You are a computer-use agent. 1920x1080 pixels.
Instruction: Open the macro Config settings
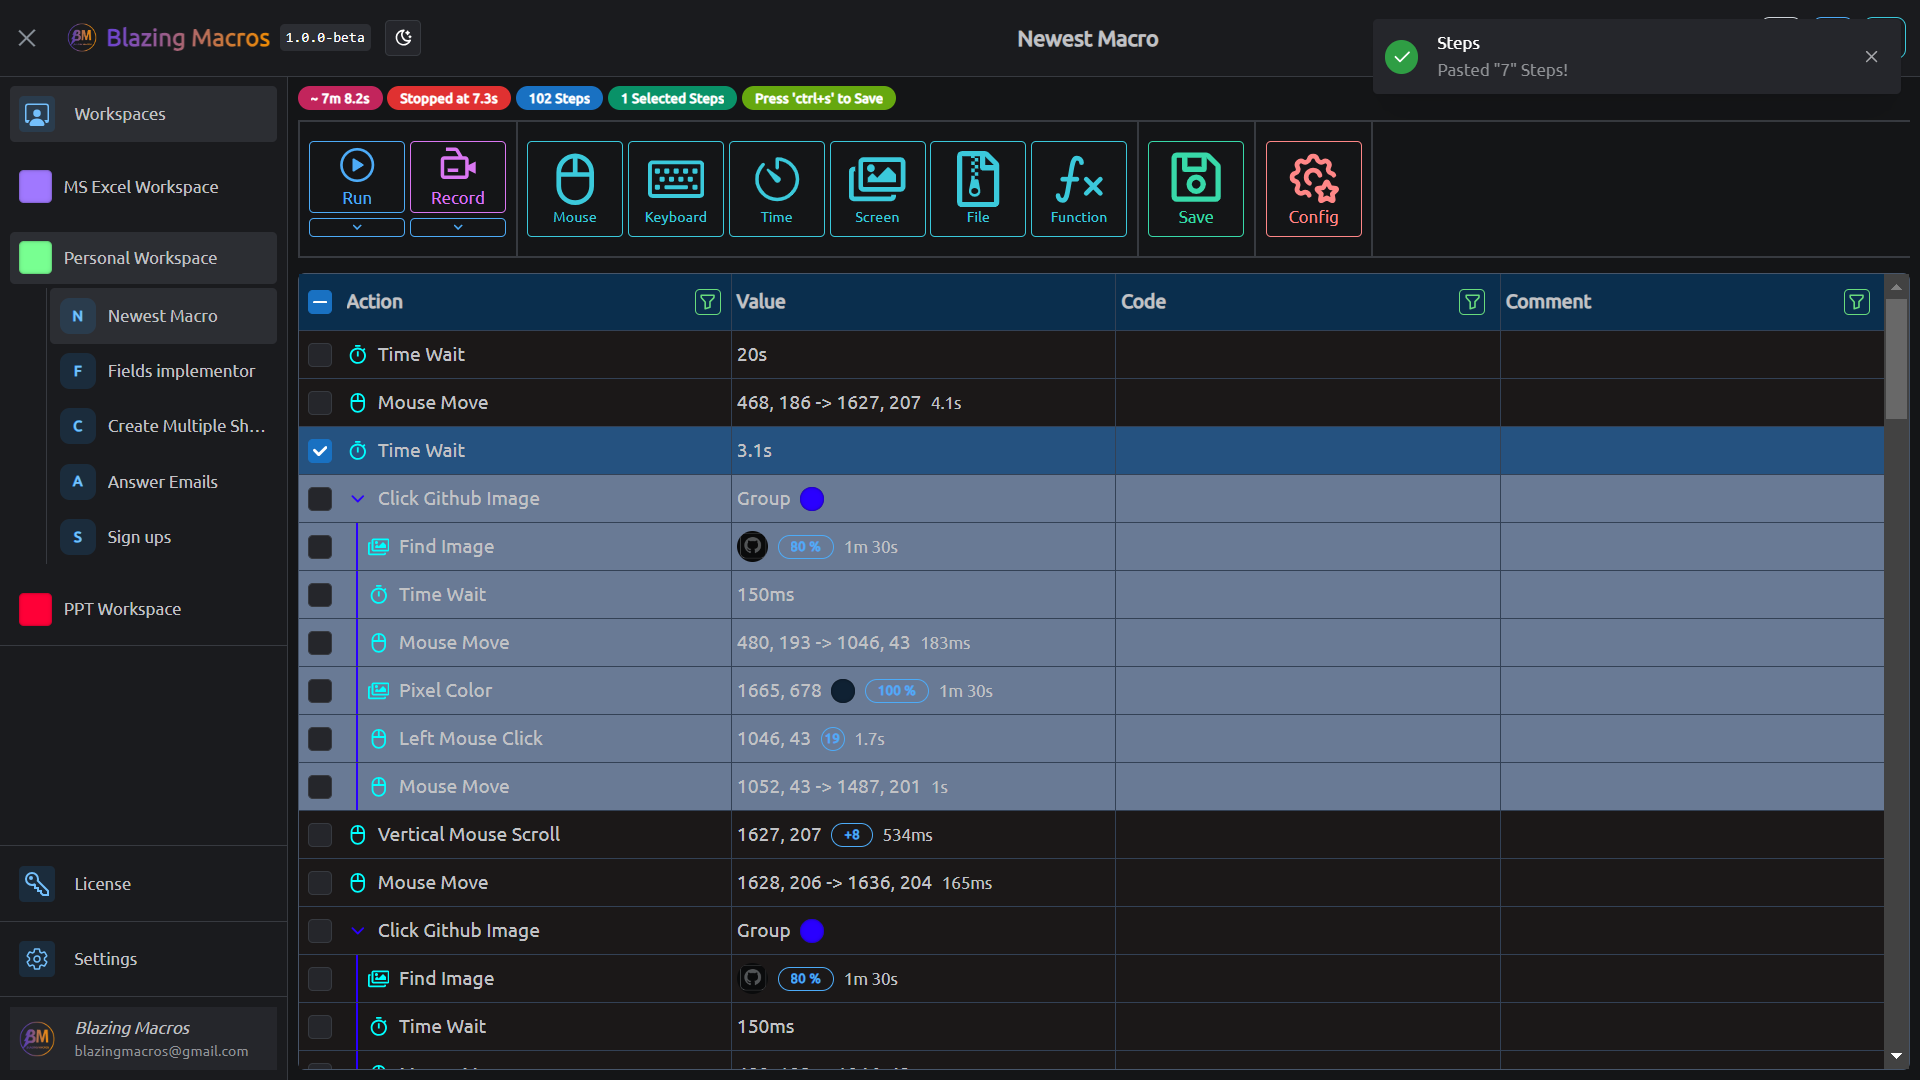[1314, 189]
